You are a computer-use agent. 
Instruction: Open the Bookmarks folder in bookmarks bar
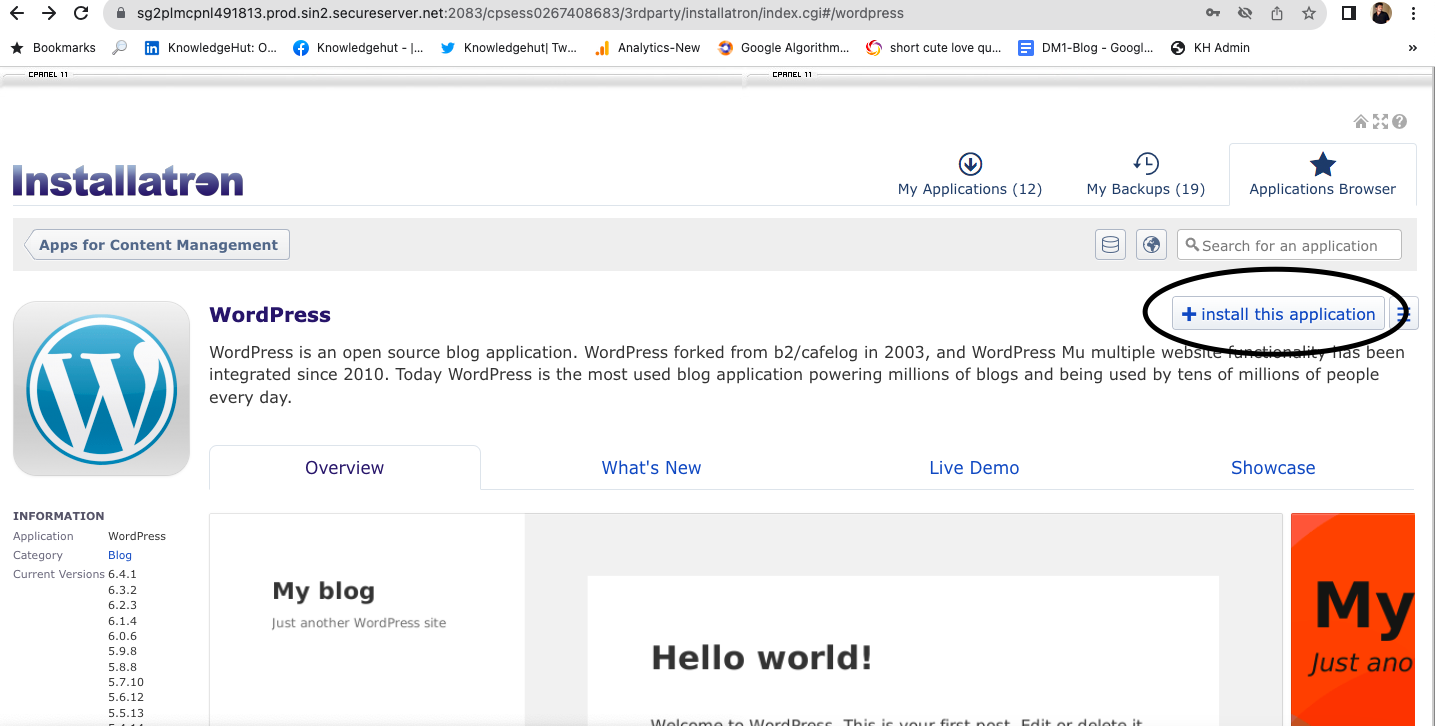point(53,47)
